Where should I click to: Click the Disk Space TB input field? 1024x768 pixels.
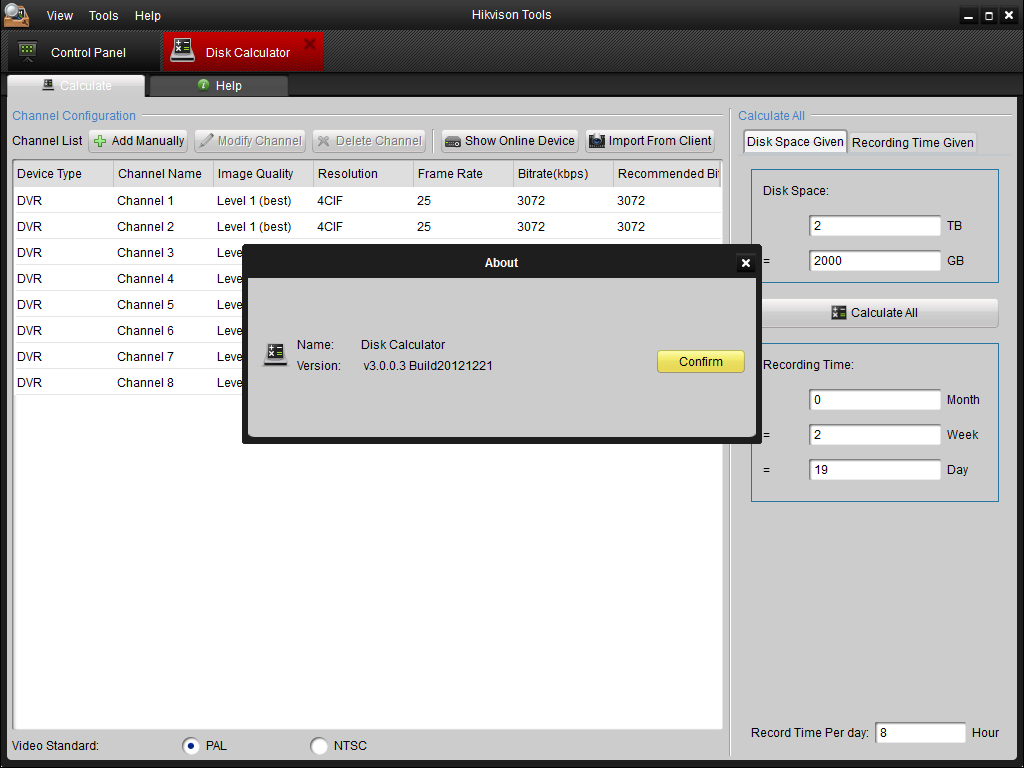[874, 226]
